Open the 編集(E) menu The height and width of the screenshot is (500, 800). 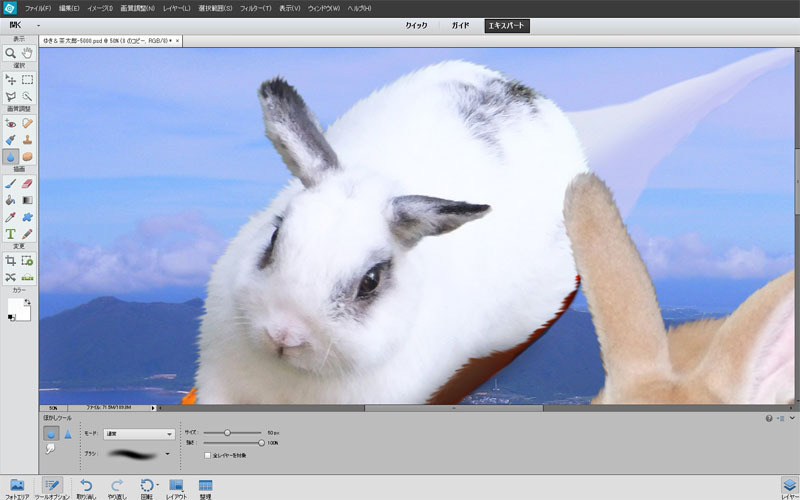pos(69,8)
